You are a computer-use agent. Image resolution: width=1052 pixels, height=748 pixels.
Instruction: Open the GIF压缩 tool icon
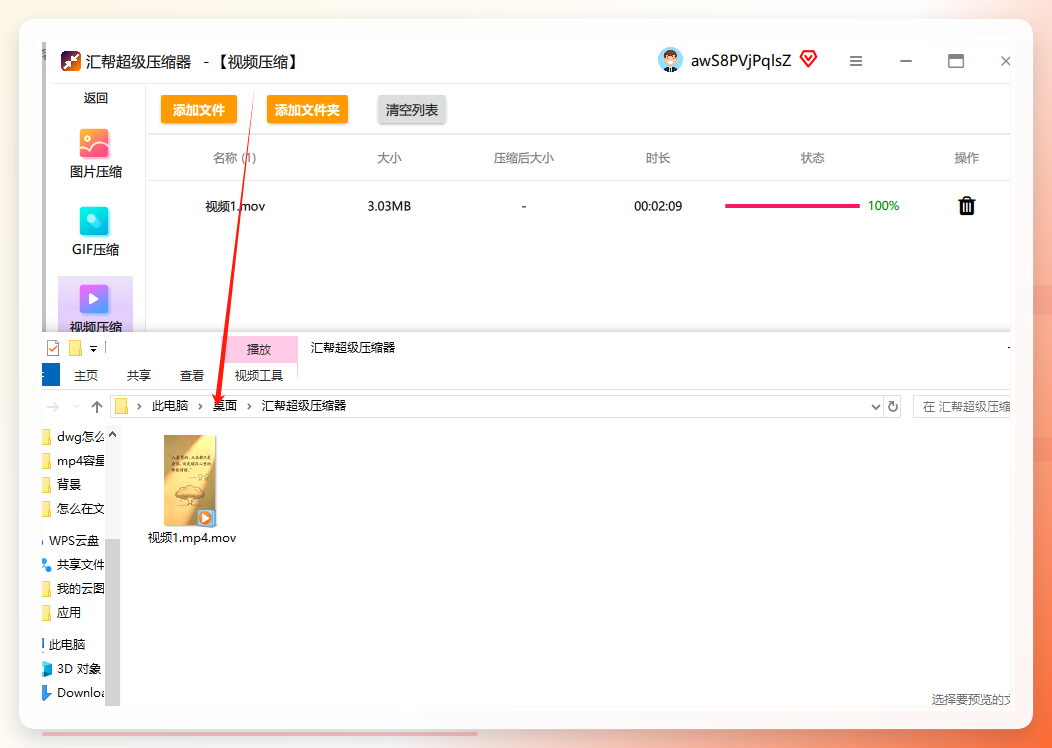coord(94,221)
